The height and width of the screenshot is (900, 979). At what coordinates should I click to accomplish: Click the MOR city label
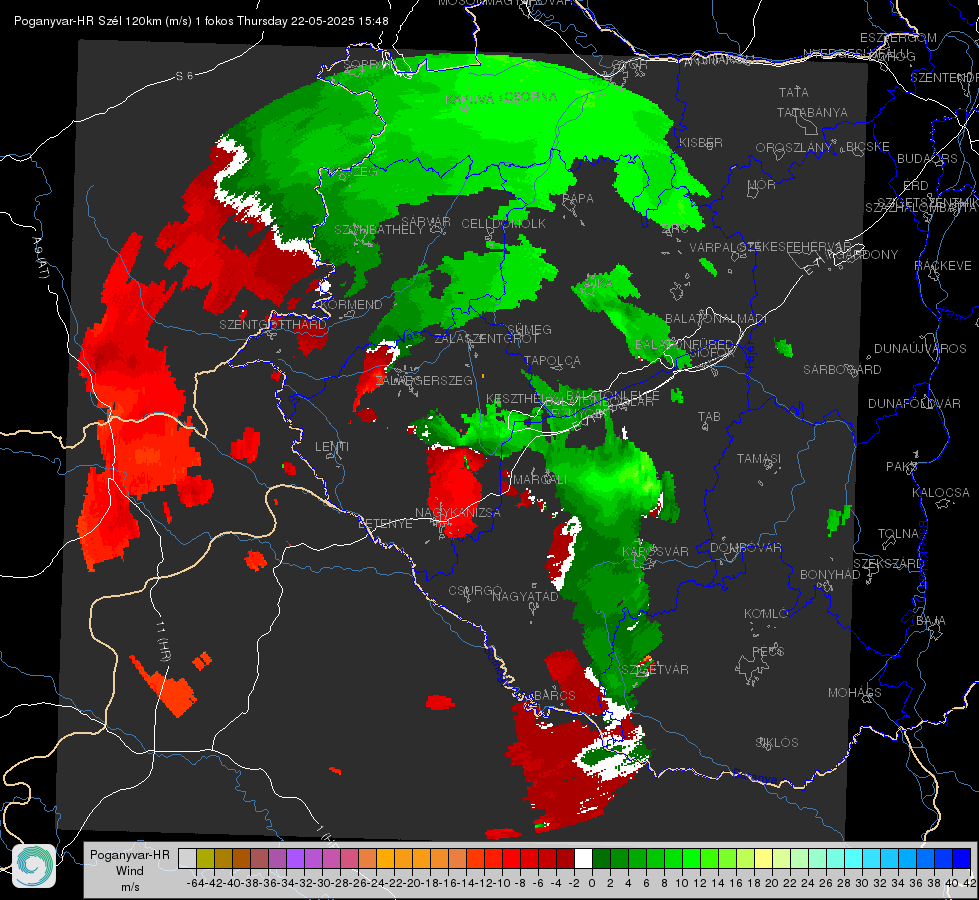pyautogui.click(x=762, y=184)
